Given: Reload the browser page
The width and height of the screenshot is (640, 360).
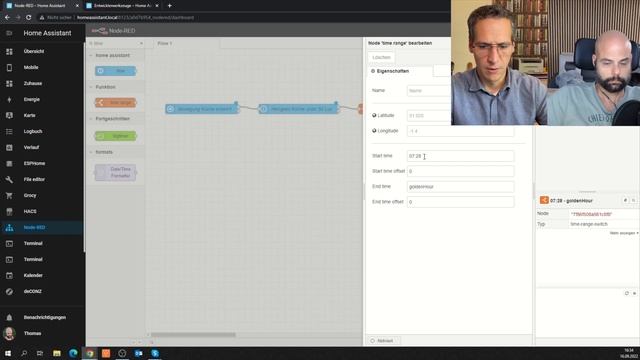Looking at the screenshot, I should pyautogui.click(x=29, y=18).
